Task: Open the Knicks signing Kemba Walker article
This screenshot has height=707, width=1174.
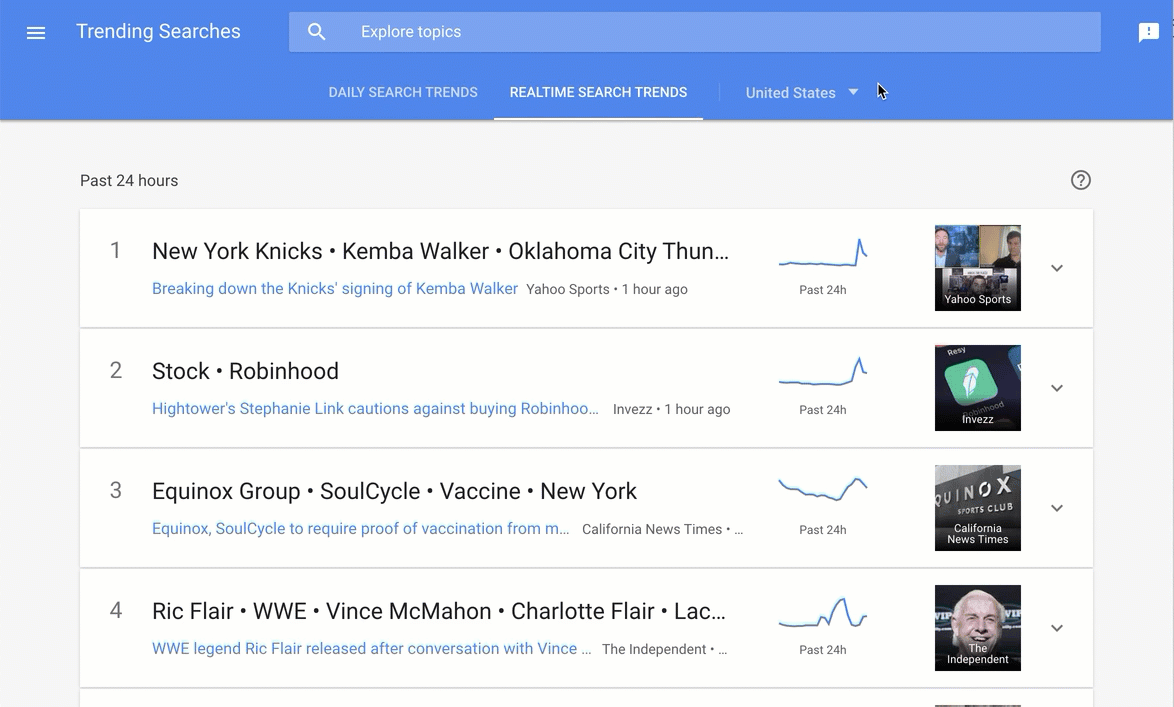Action: point(335,288)
